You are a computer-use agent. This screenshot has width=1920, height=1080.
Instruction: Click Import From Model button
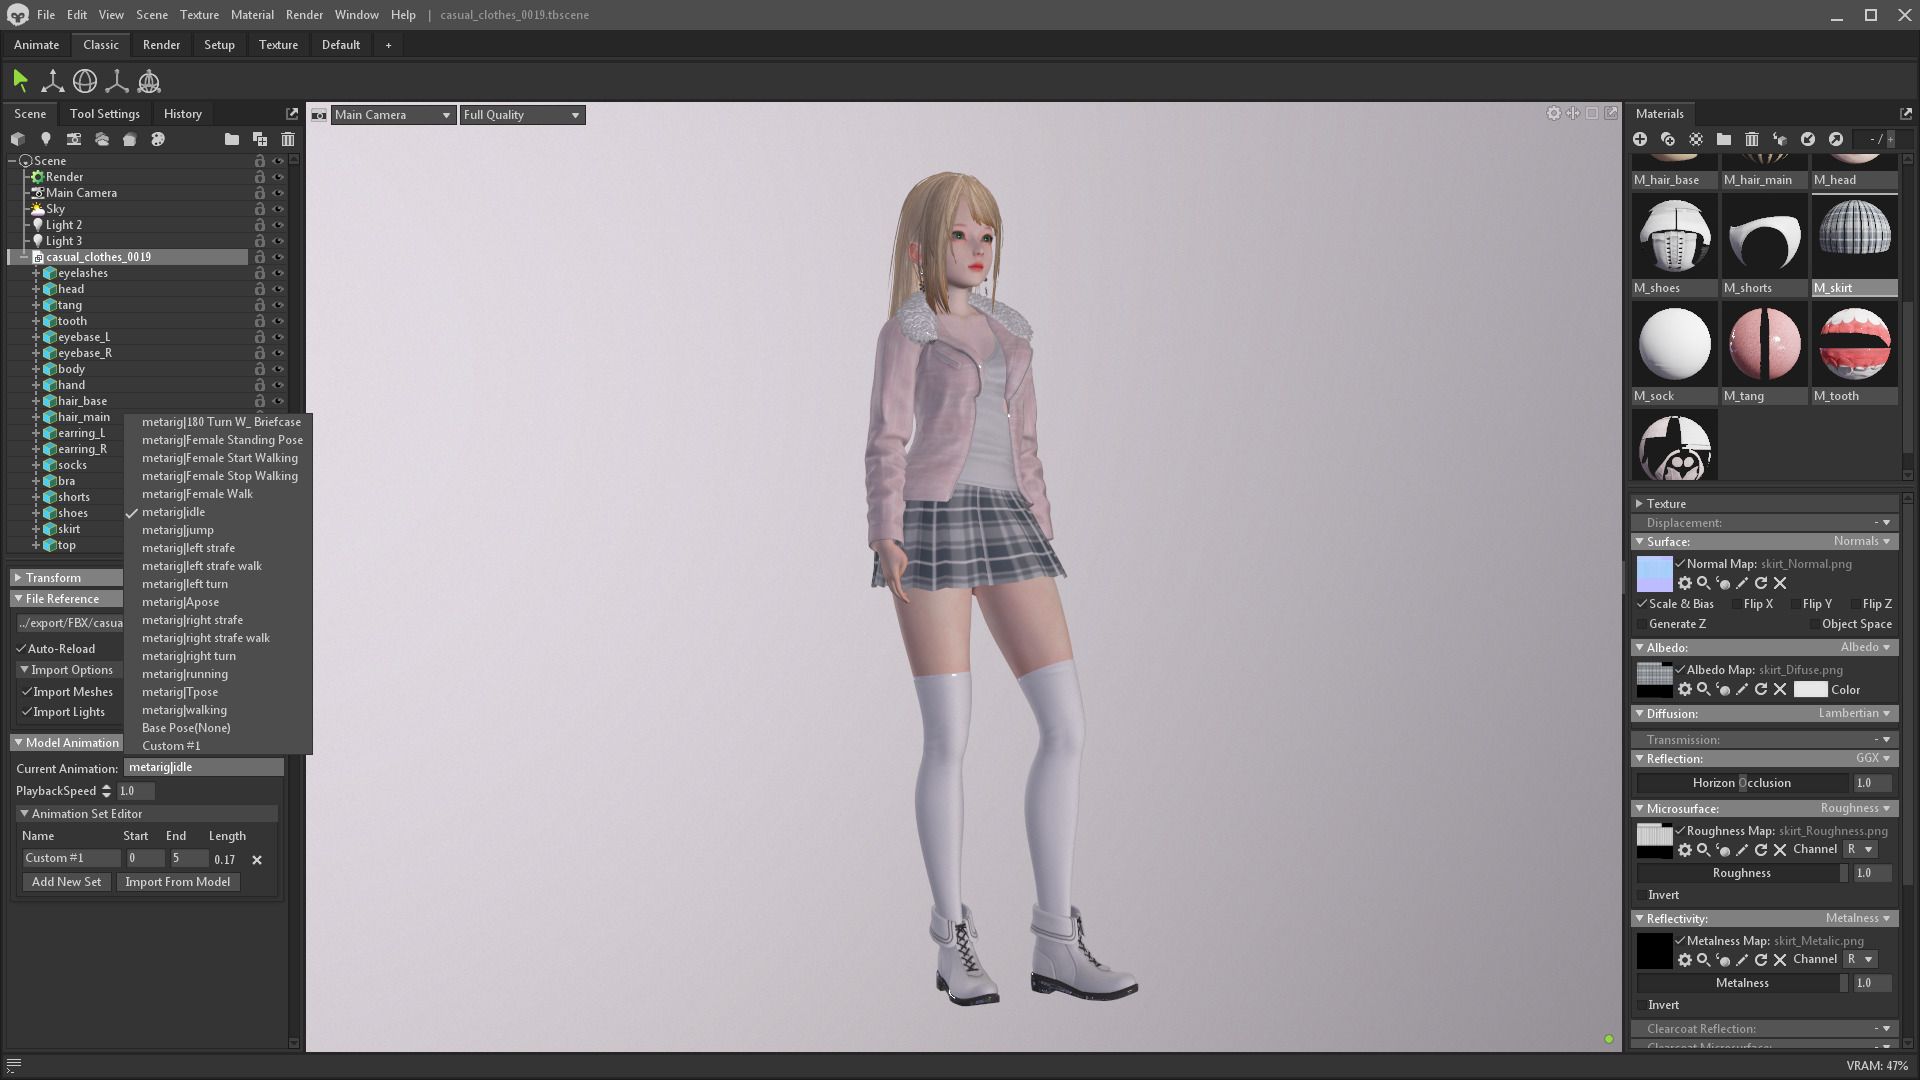coord(177,882)
